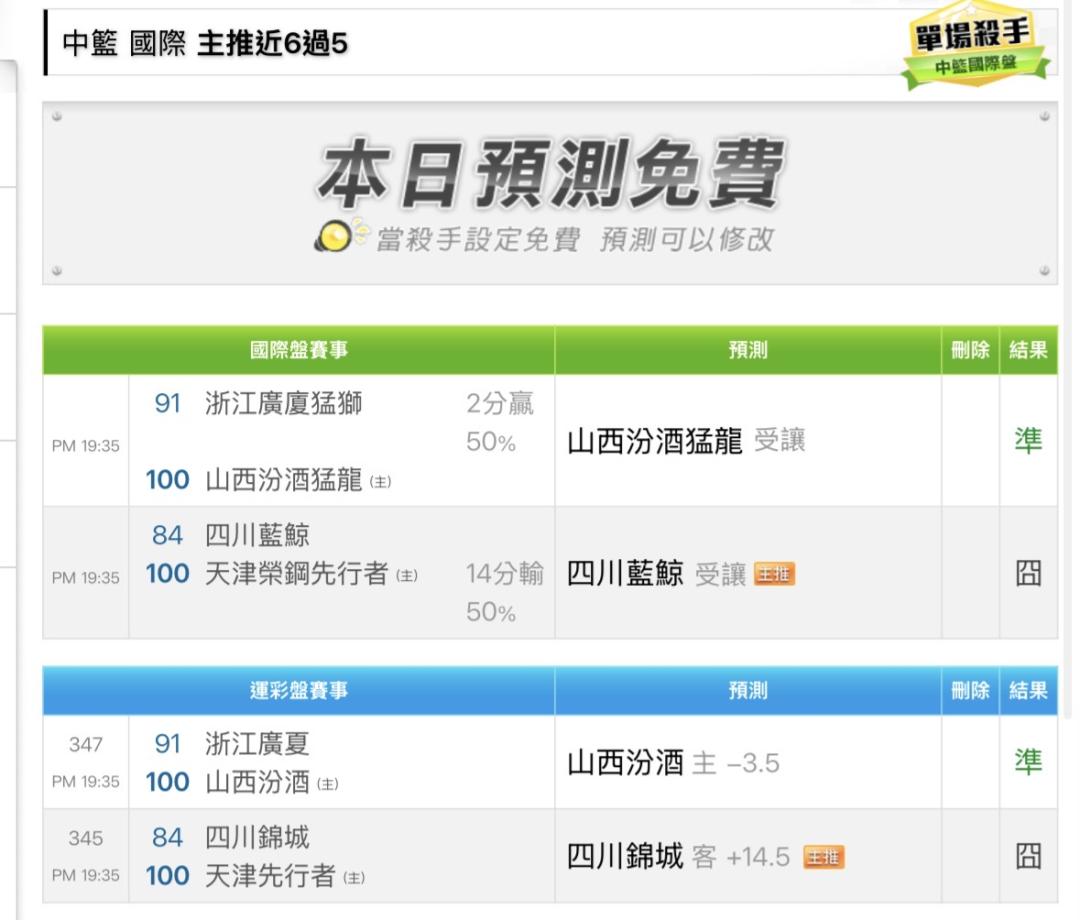
Task: Select team 浙江廣夏 in 運彩盤 table
Action: pos(257,744)
